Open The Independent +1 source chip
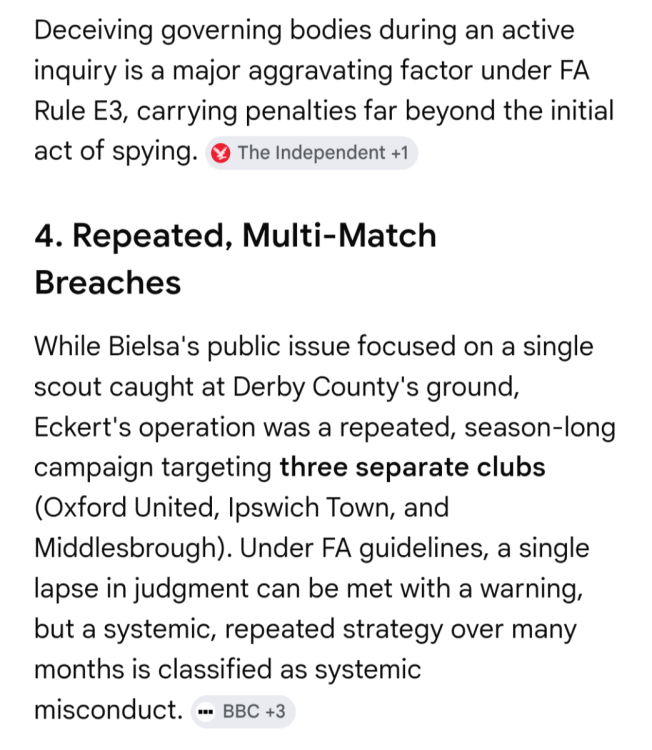Screen dimensions: 652x750 tap(311, 153)
